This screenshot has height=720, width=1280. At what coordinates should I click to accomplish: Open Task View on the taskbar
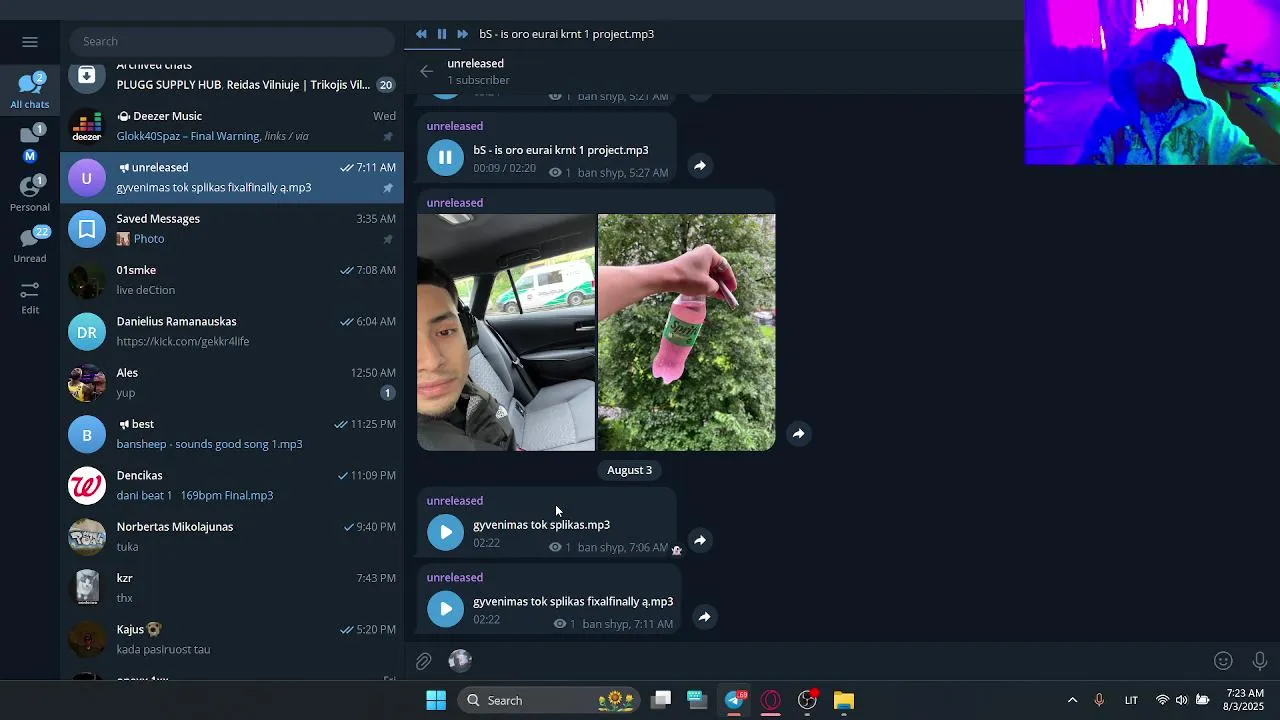661,700
